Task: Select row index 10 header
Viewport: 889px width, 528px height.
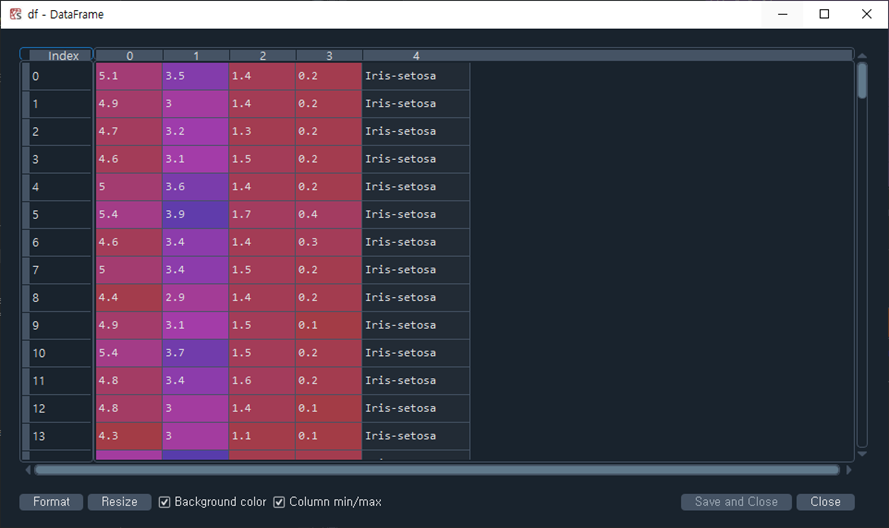Action: coord(57,353)
